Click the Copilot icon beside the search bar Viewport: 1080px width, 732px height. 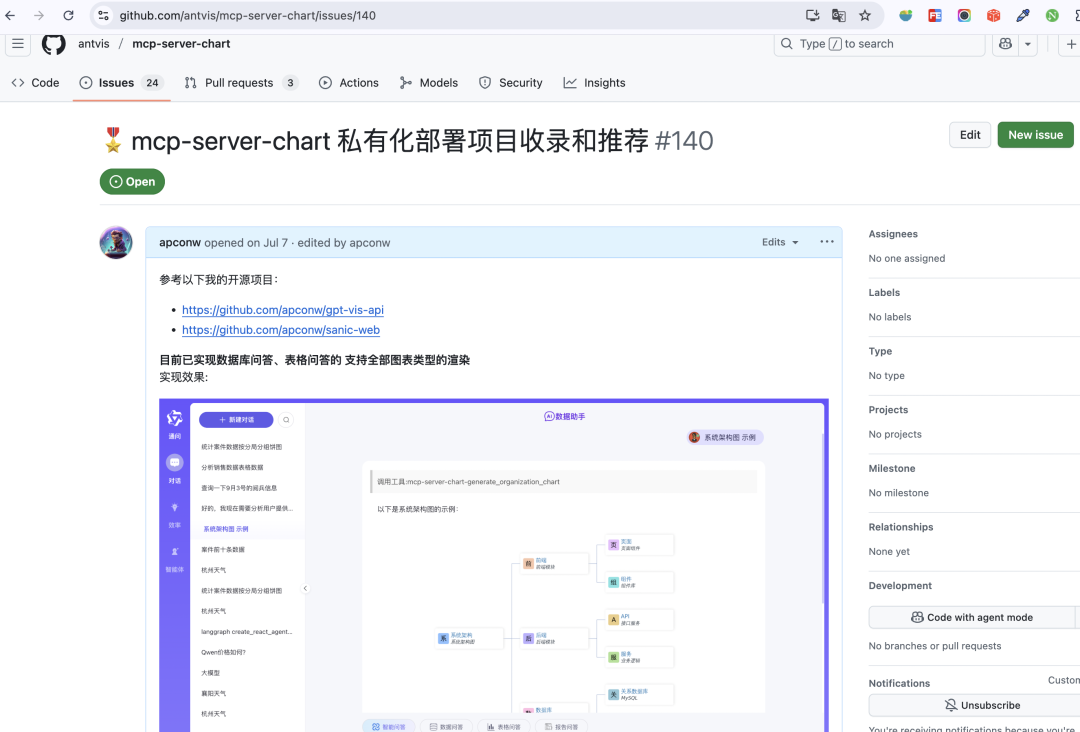point(1008,44)
